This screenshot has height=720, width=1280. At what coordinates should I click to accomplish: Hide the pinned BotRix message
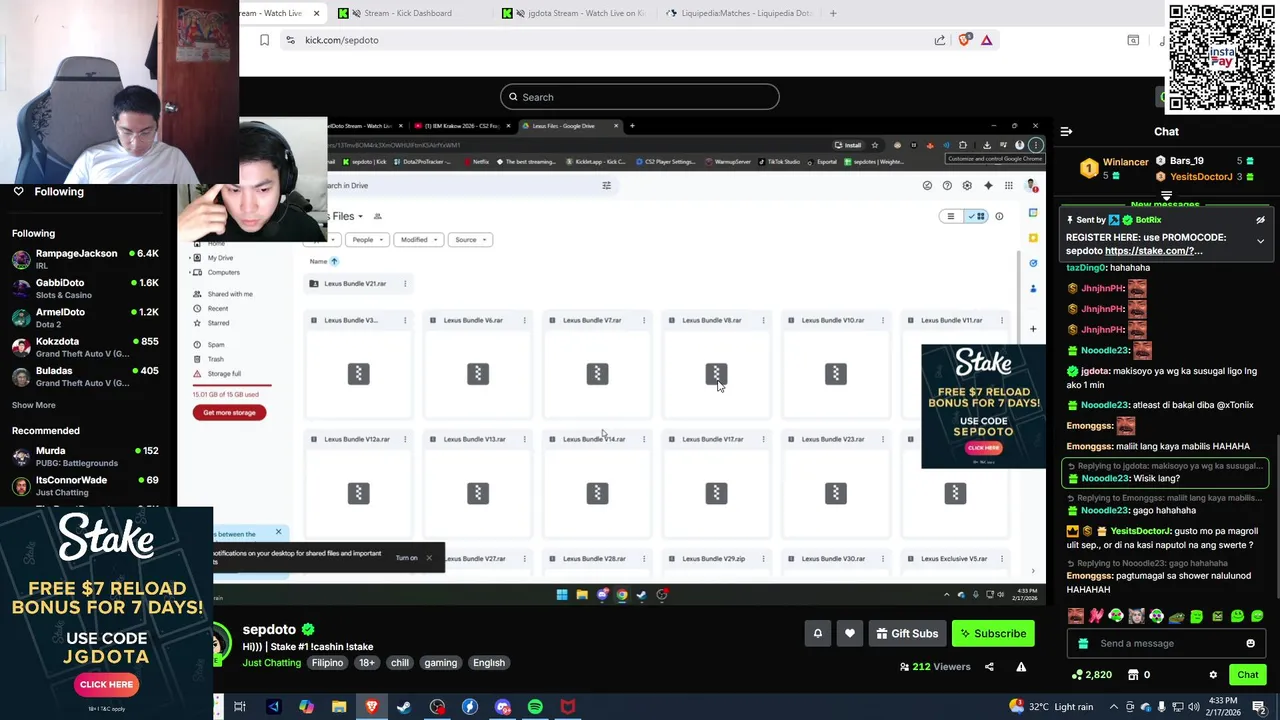[x=1260, y=220]
